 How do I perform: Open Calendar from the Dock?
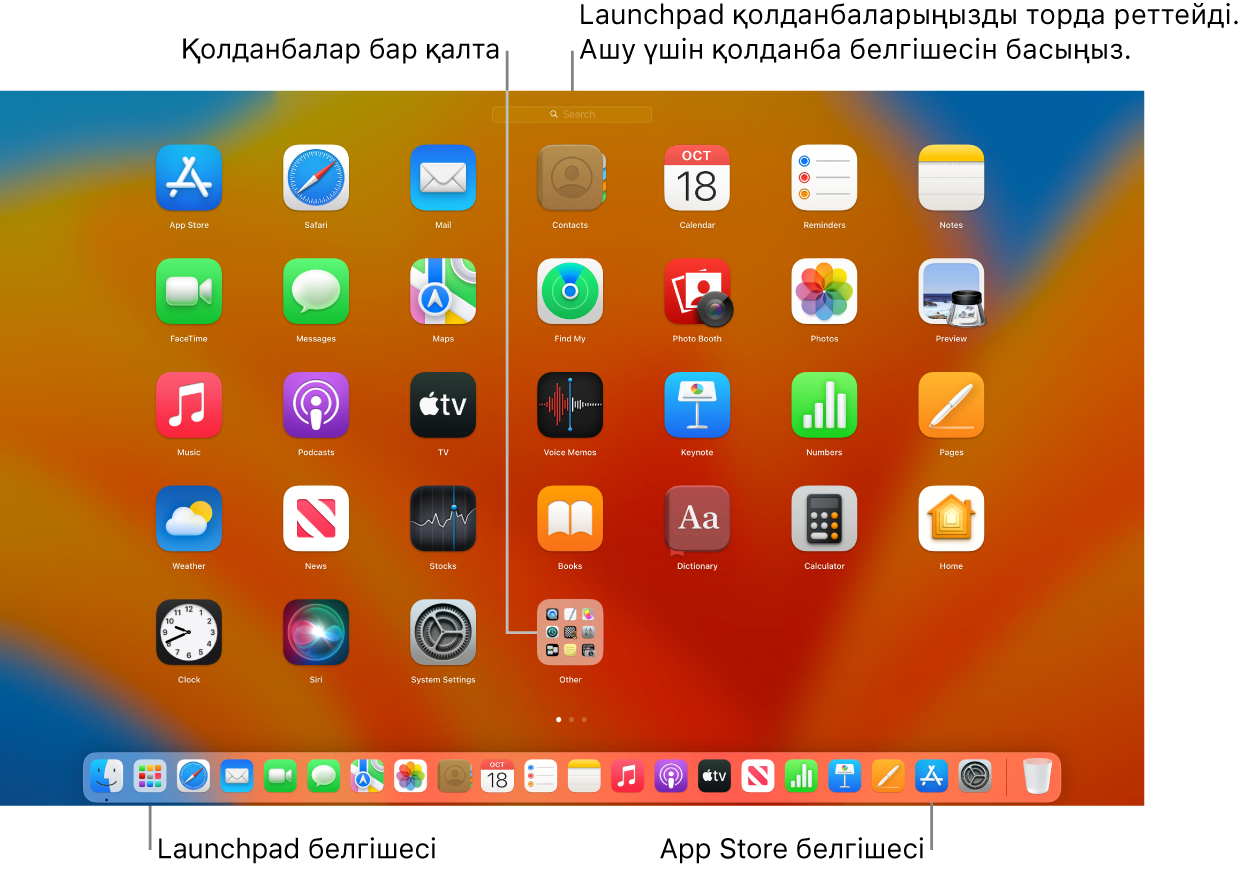(498, 776)
